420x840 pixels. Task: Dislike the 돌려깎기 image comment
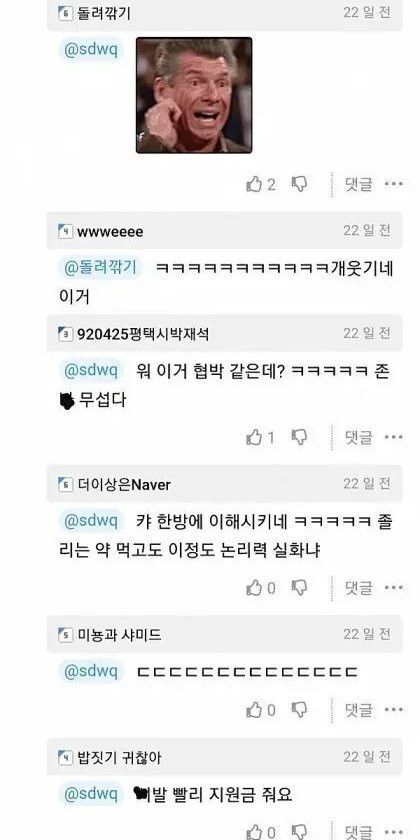point(299,185)
